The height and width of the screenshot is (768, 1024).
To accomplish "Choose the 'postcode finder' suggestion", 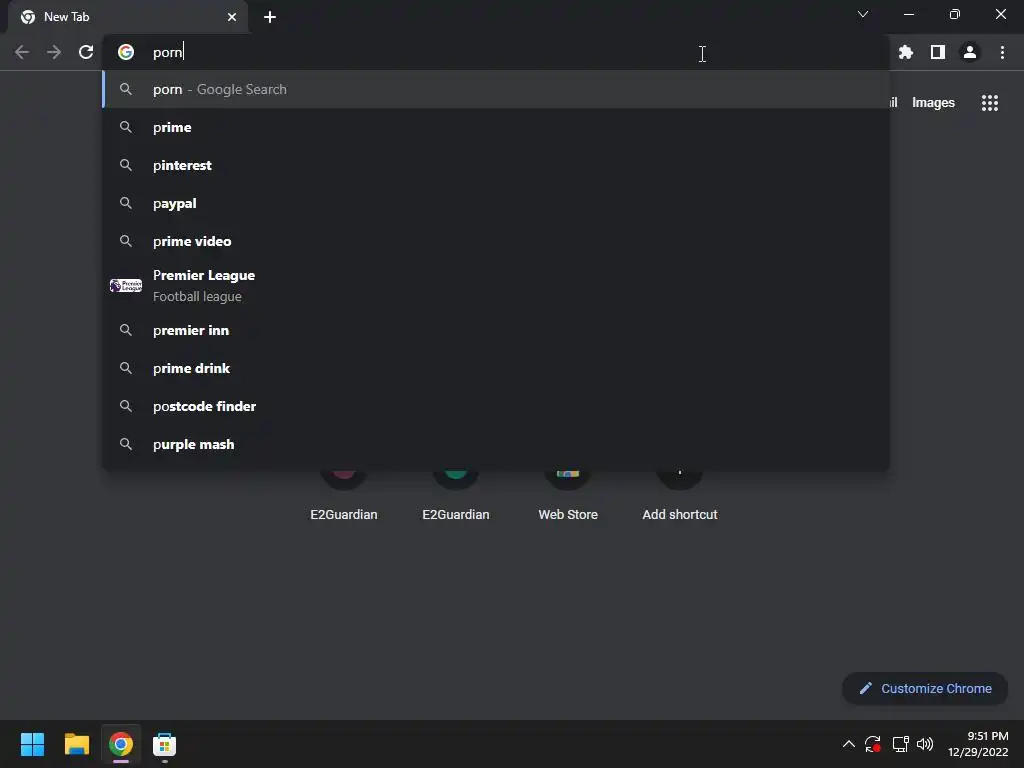I will (496, 406).
